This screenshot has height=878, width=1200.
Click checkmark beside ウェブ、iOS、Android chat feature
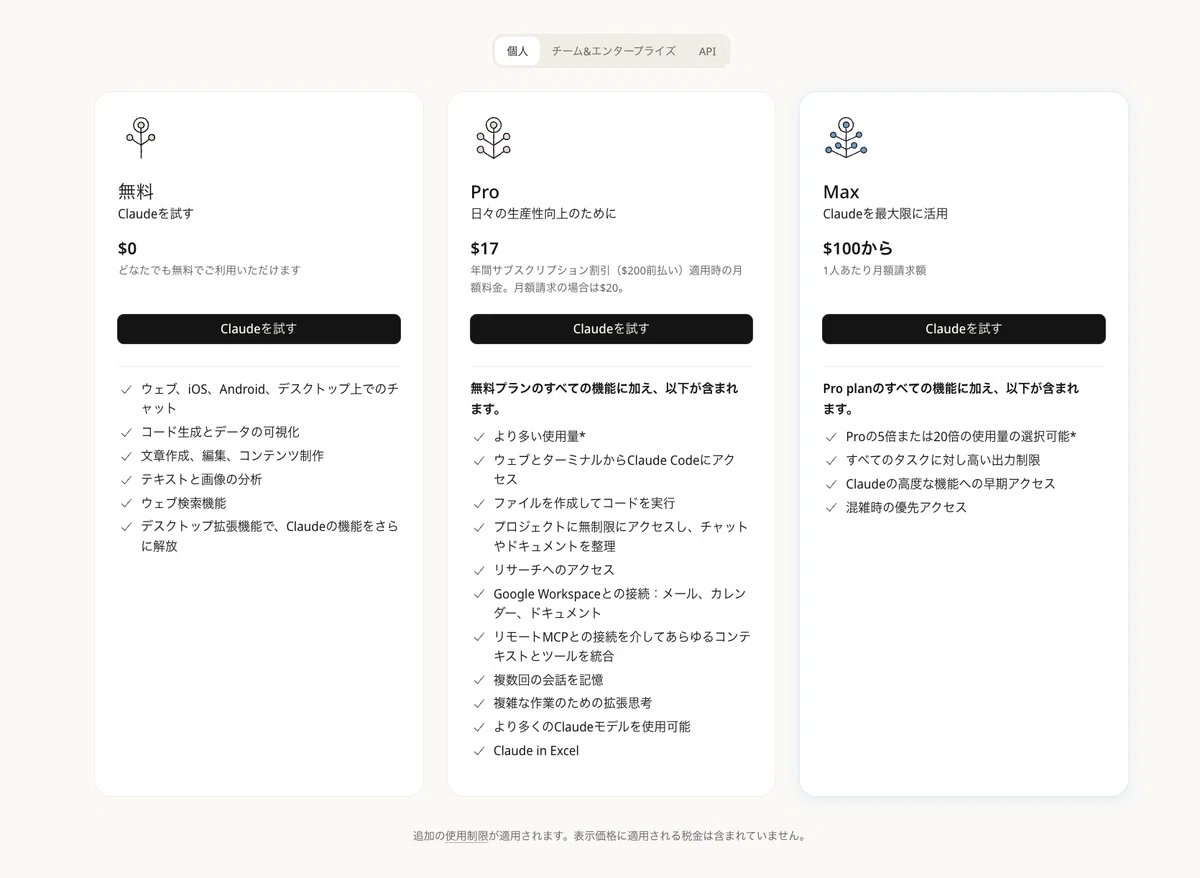click(x=126, y=389)
